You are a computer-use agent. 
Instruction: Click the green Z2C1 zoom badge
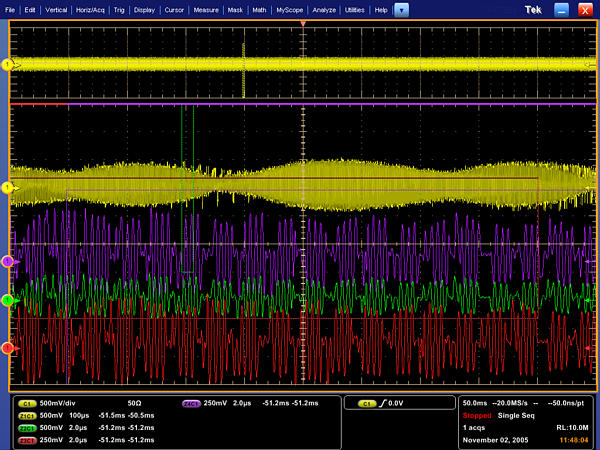27,427
